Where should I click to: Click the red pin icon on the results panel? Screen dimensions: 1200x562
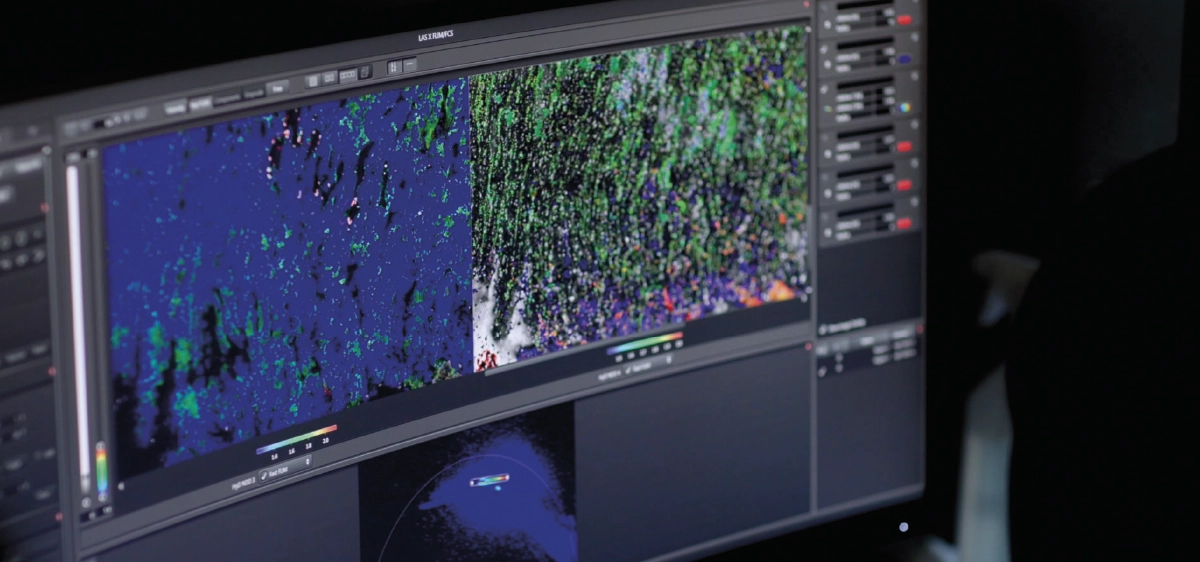pos(808,346)
